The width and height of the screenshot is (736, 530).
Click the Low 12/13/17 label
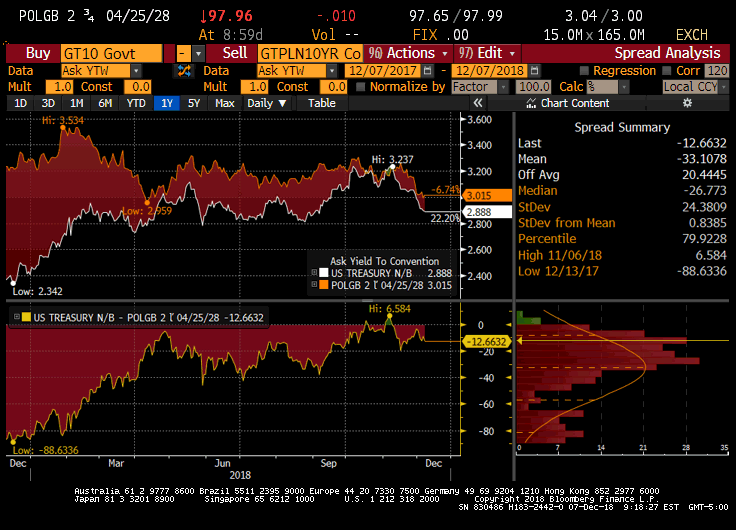(x=558, y=271)
